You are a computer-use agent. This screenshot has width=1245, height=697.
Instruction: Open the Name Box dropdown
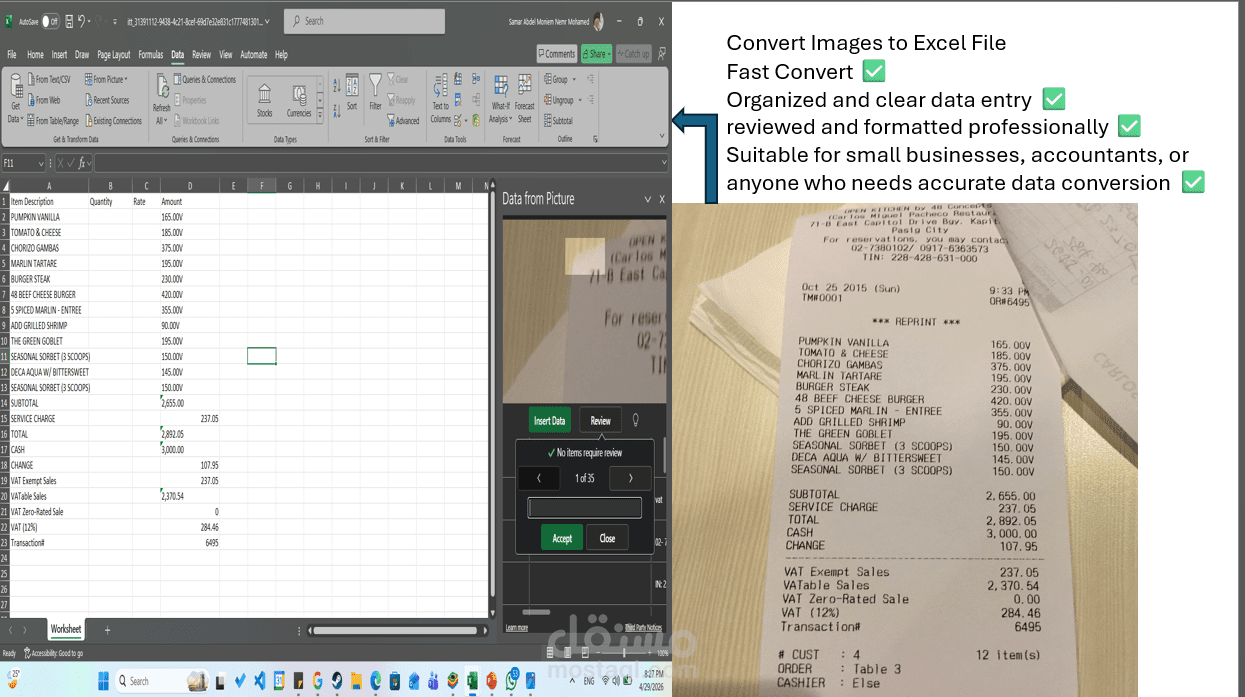coord(41,163)
